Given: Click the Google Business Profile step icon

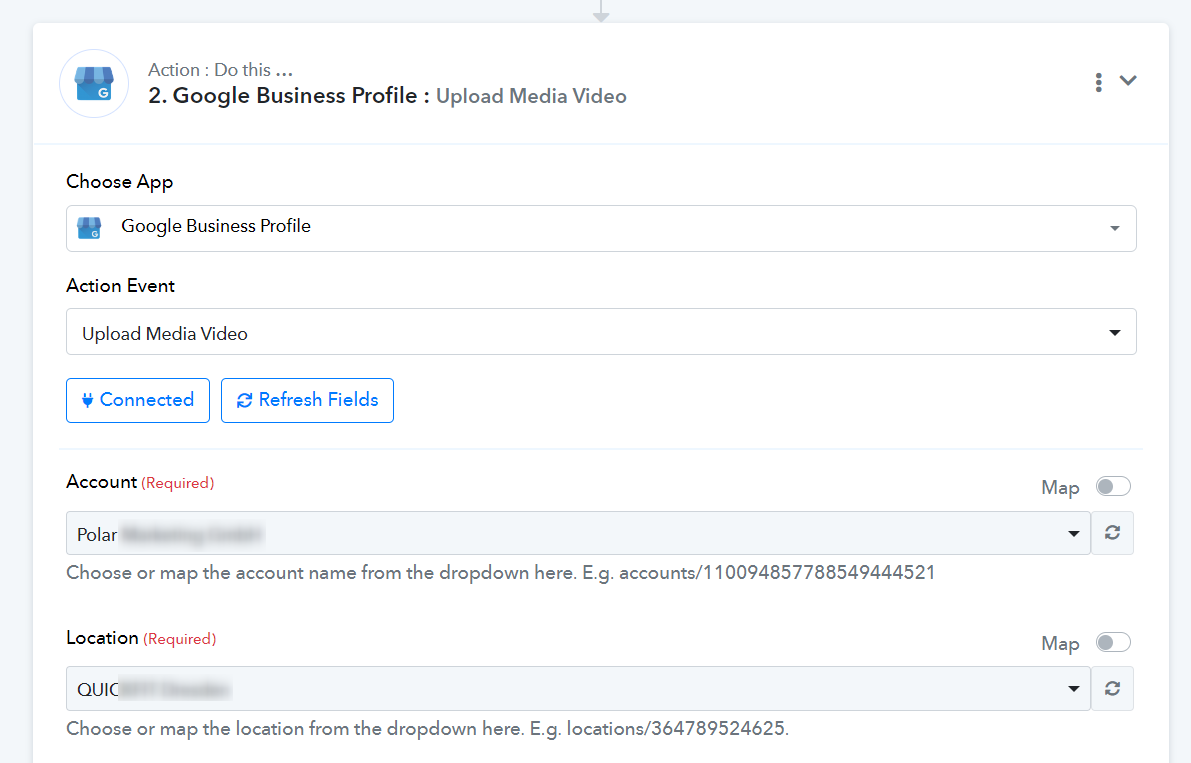Looking at the screenshot, I should point(94,84).
